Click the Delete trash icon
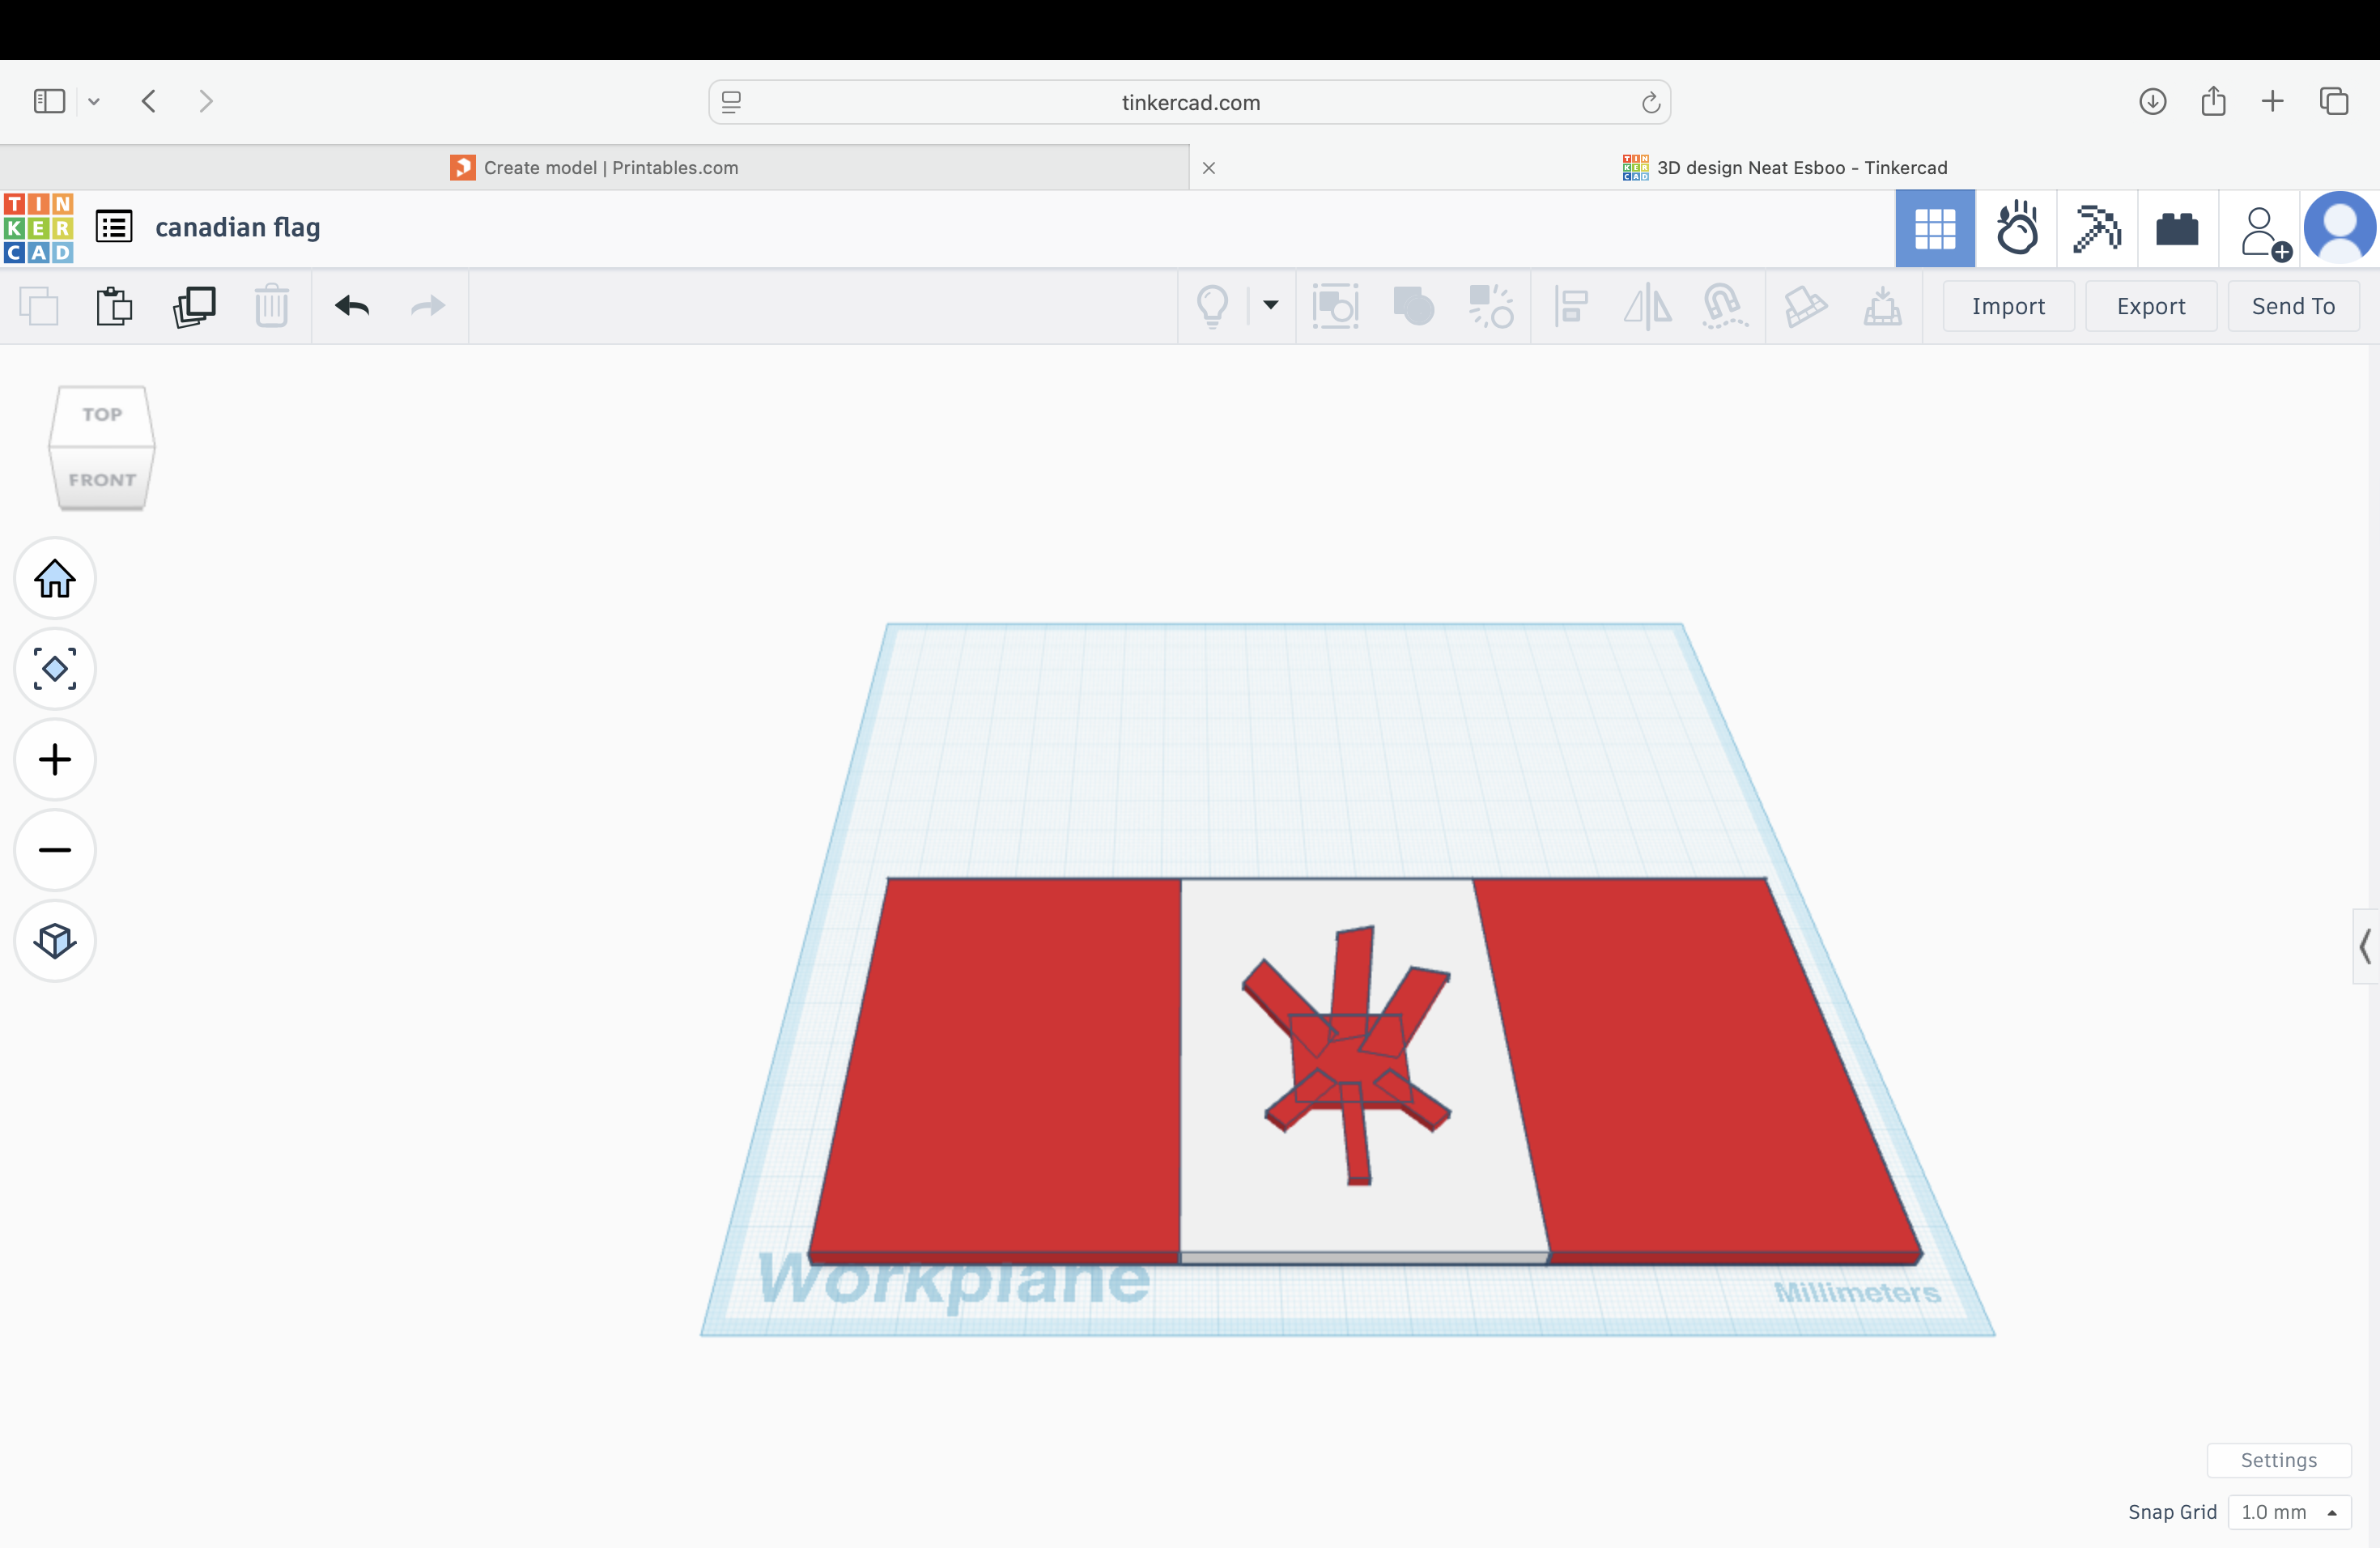Viewport: 2380px width, 1548px height. click(x=271, y=306)
